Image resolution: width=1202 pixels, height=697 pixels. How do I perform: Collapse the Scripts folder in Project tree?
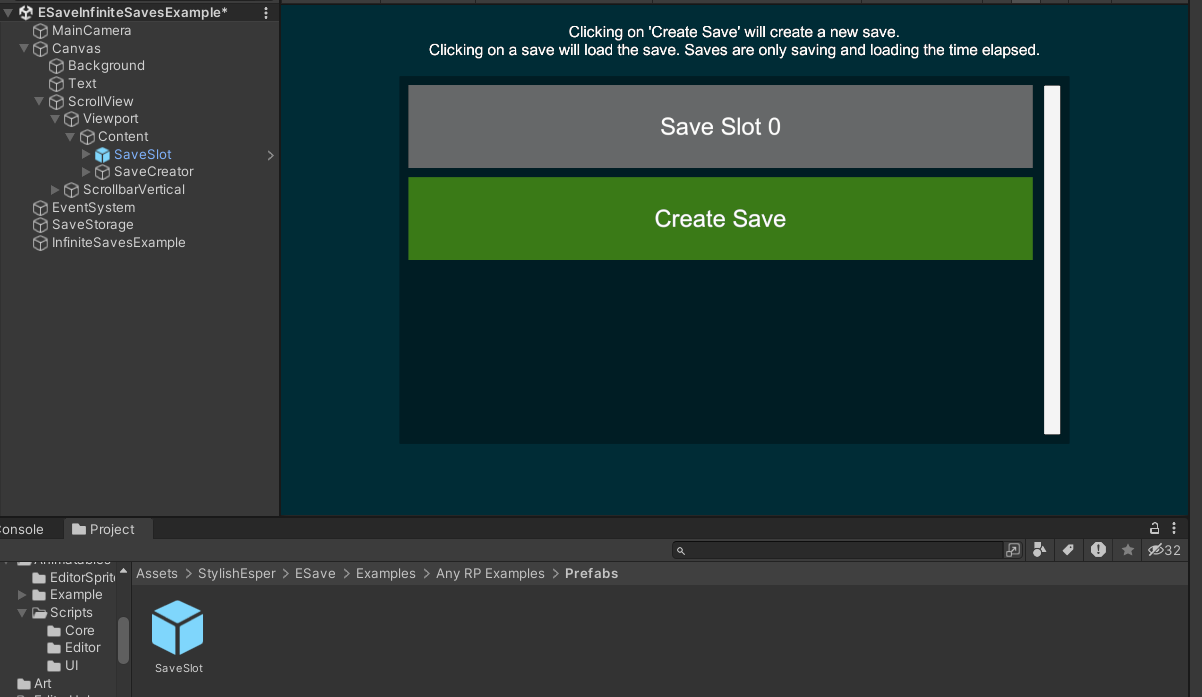coord(23,613)
